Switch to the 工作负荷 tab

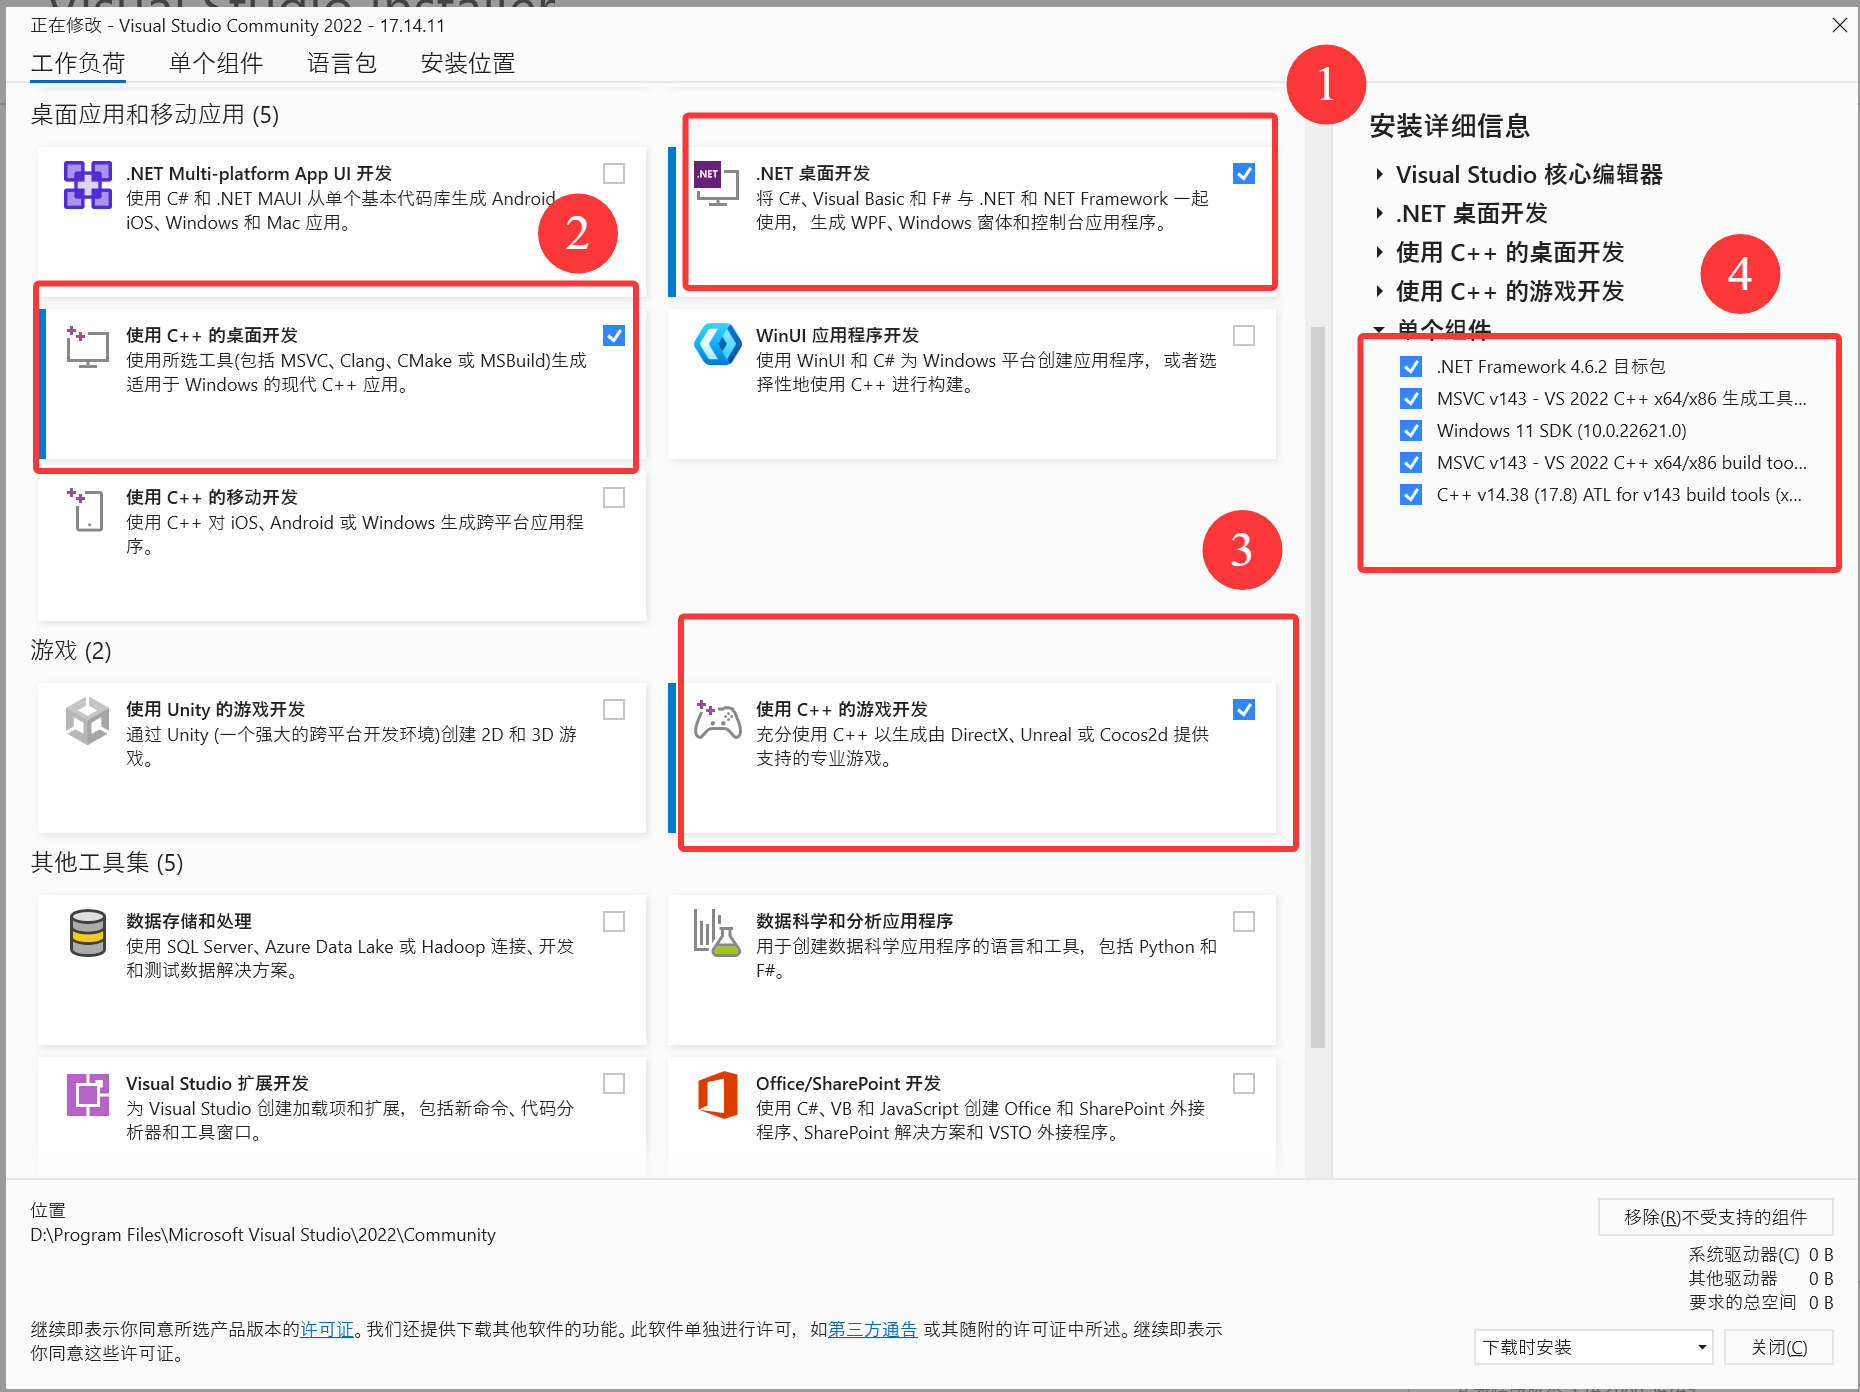tap(78, 64)
